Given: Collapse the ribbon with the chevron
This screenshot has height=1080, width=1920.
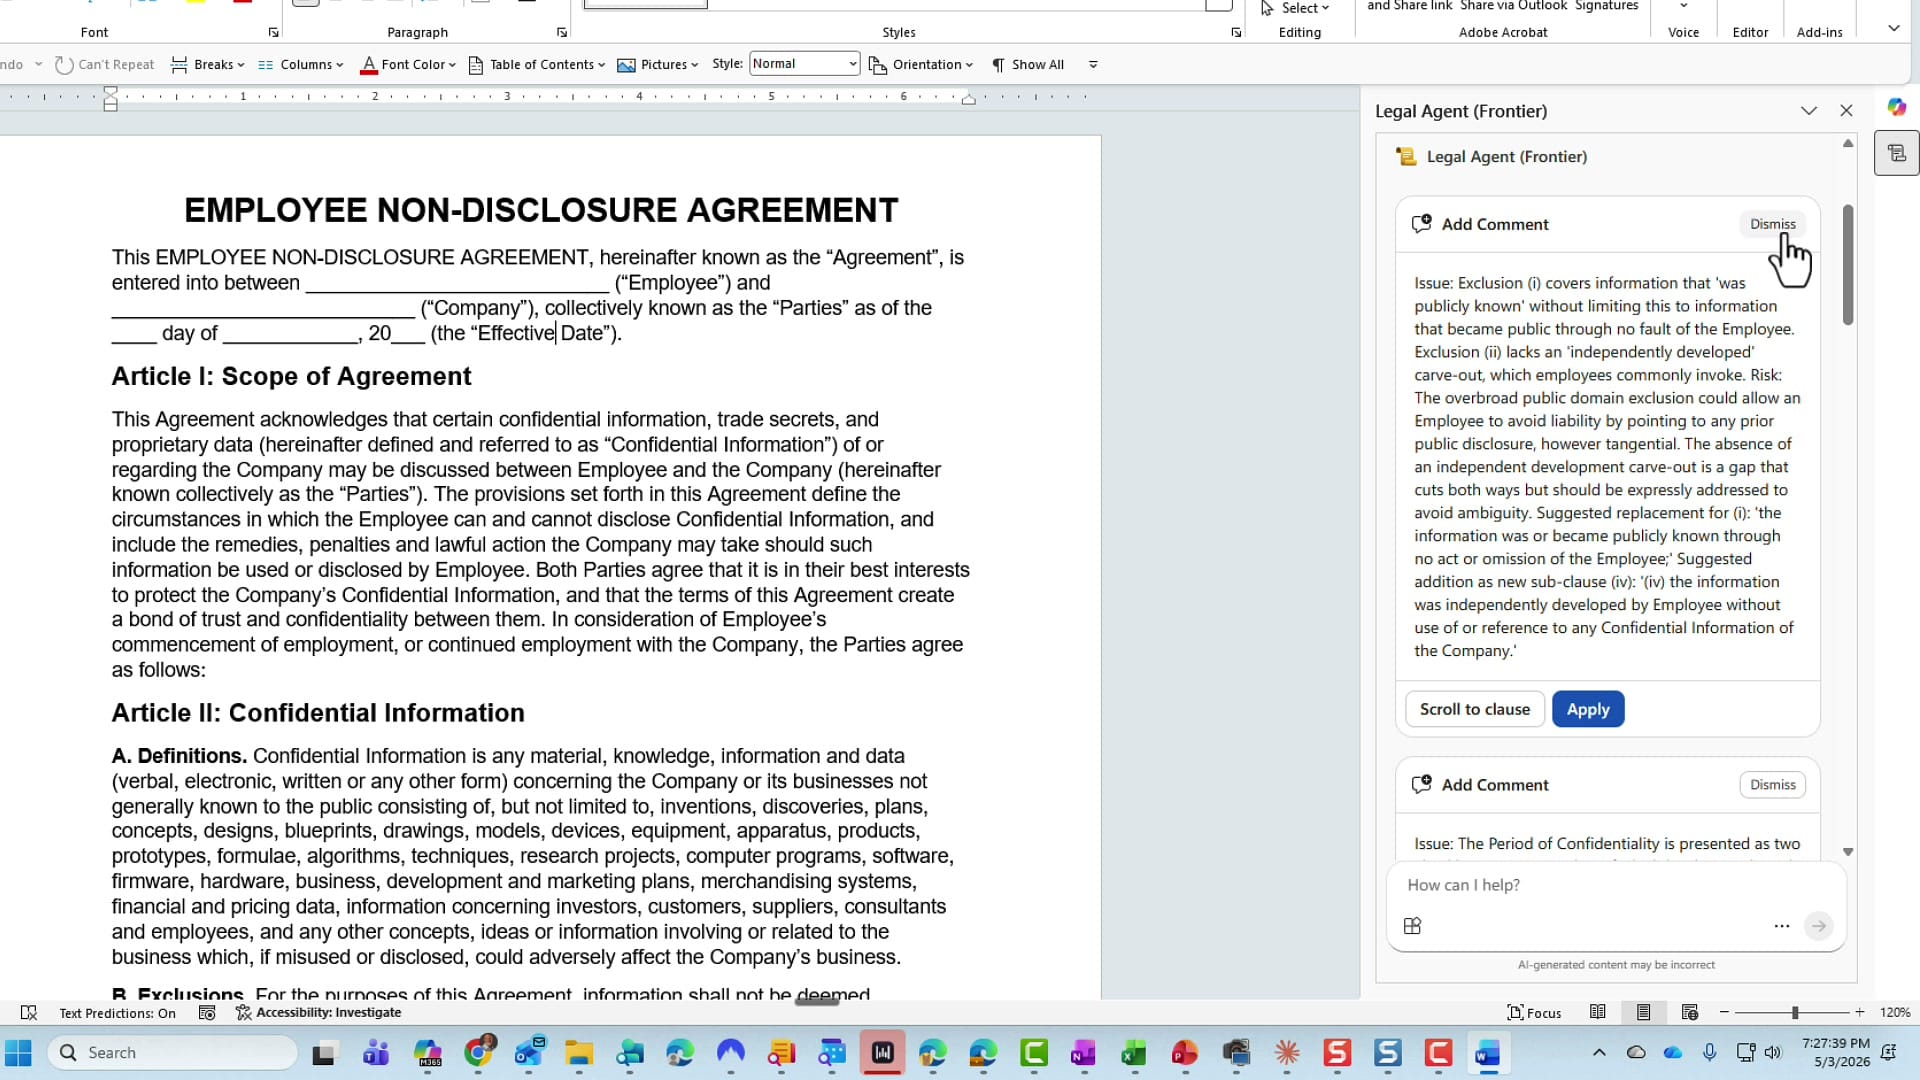Looking at the screenshot, I should point(1893,29).
